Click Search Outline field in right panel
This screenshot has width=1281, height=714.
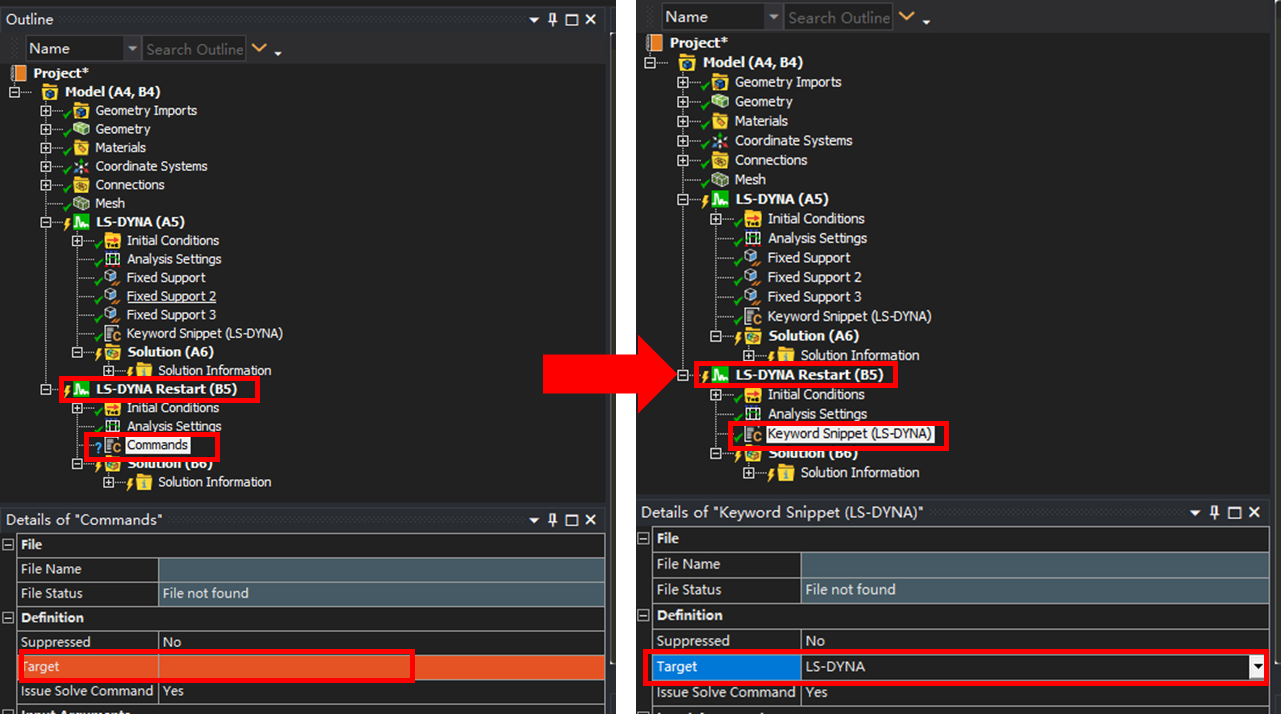click(x=838, y=17)
